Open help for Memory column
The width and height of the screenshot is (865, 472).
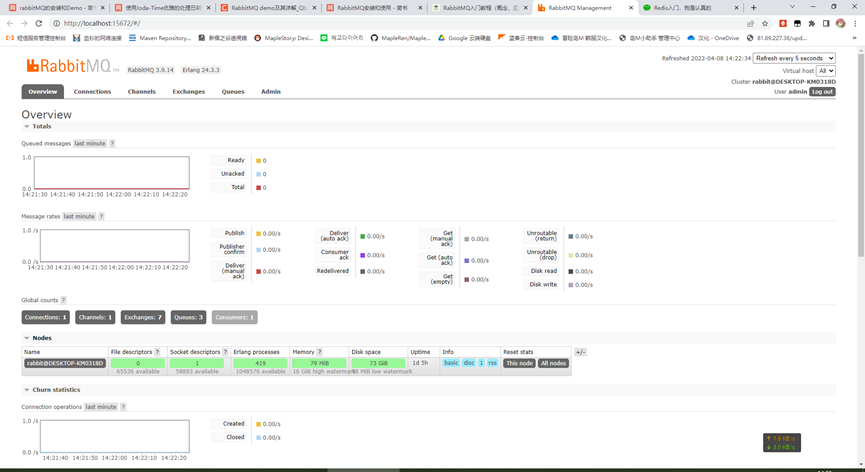pyautogui.click(x=319, y=352)
